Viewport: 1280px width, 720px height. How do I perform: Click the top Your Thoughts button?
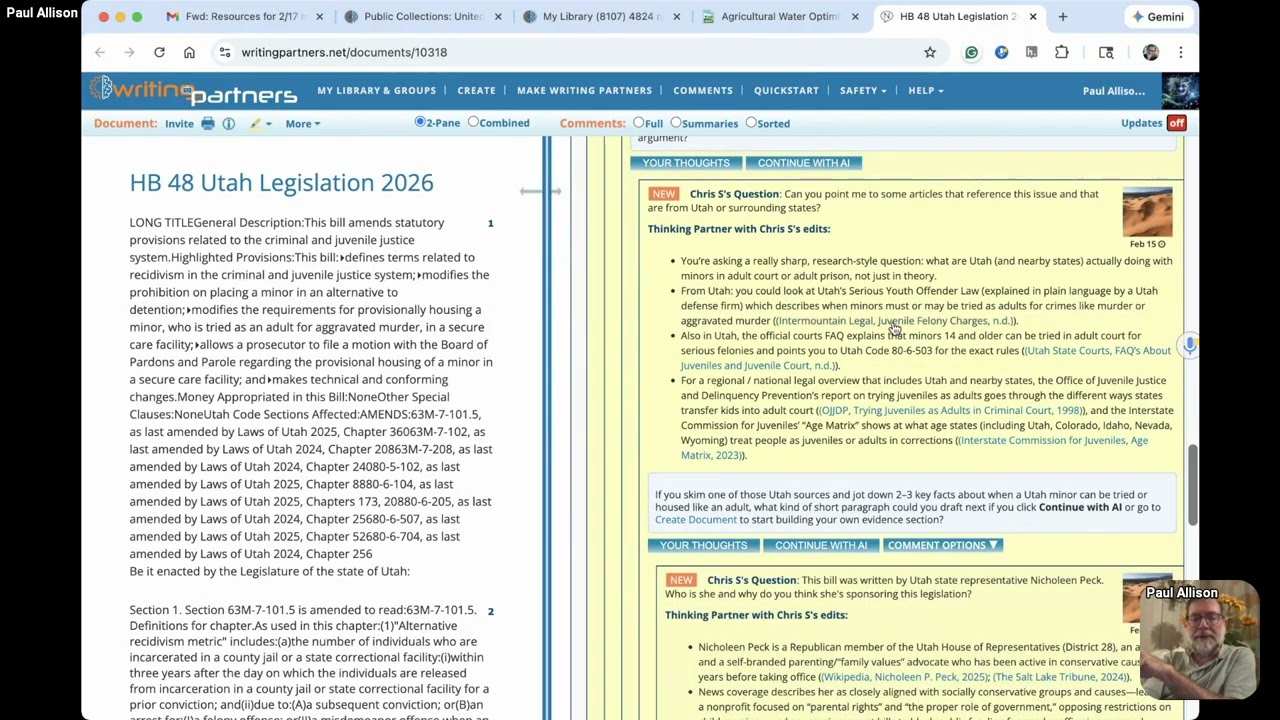686,162
